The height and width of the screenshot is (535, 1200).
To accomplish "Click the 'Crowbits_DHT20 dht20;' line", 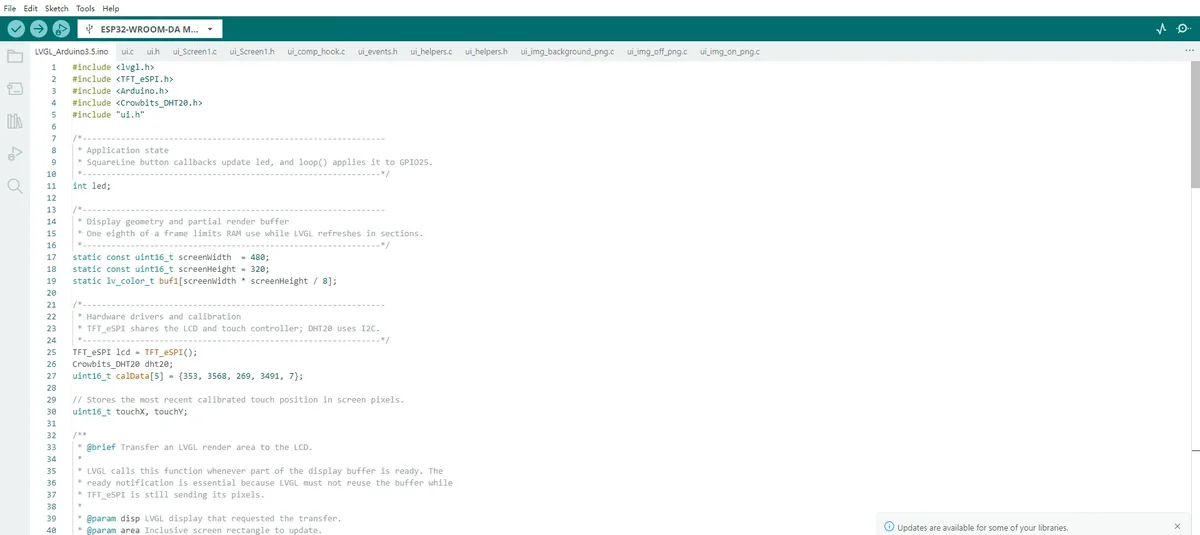I will 123,364.
